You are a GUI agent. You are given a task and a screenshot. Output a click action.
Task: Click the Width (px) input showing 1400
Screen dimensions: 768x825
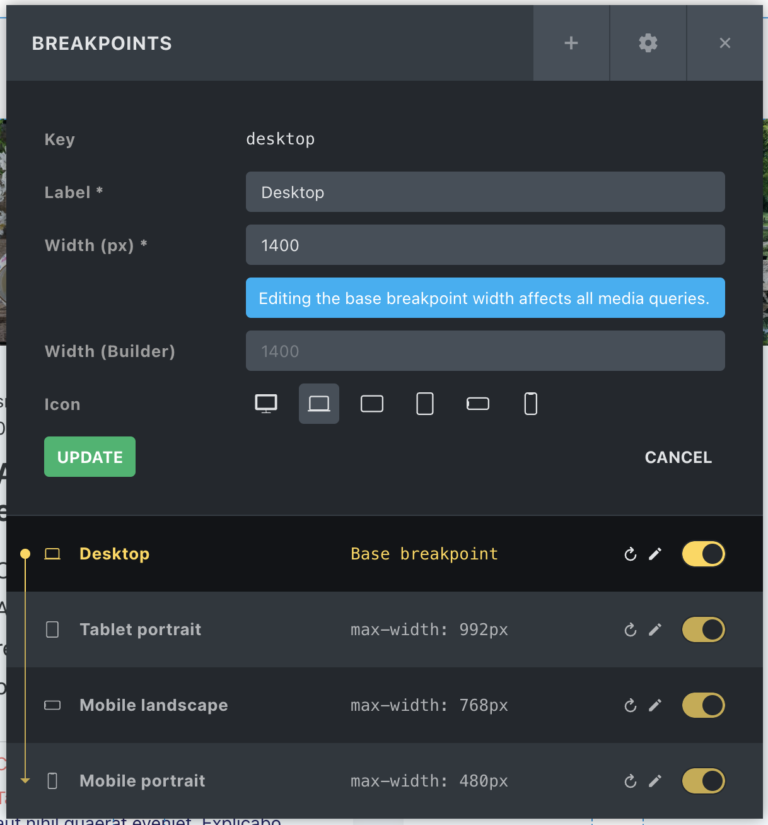(485, 245)
